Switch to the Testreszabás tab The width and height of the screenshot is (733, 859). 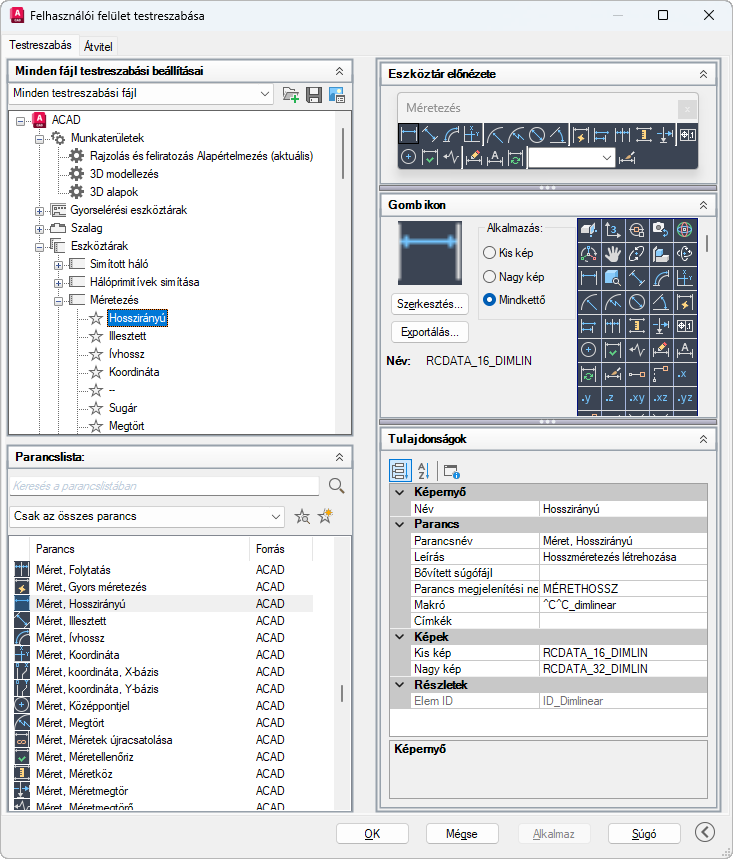click(x=41, y=45)
